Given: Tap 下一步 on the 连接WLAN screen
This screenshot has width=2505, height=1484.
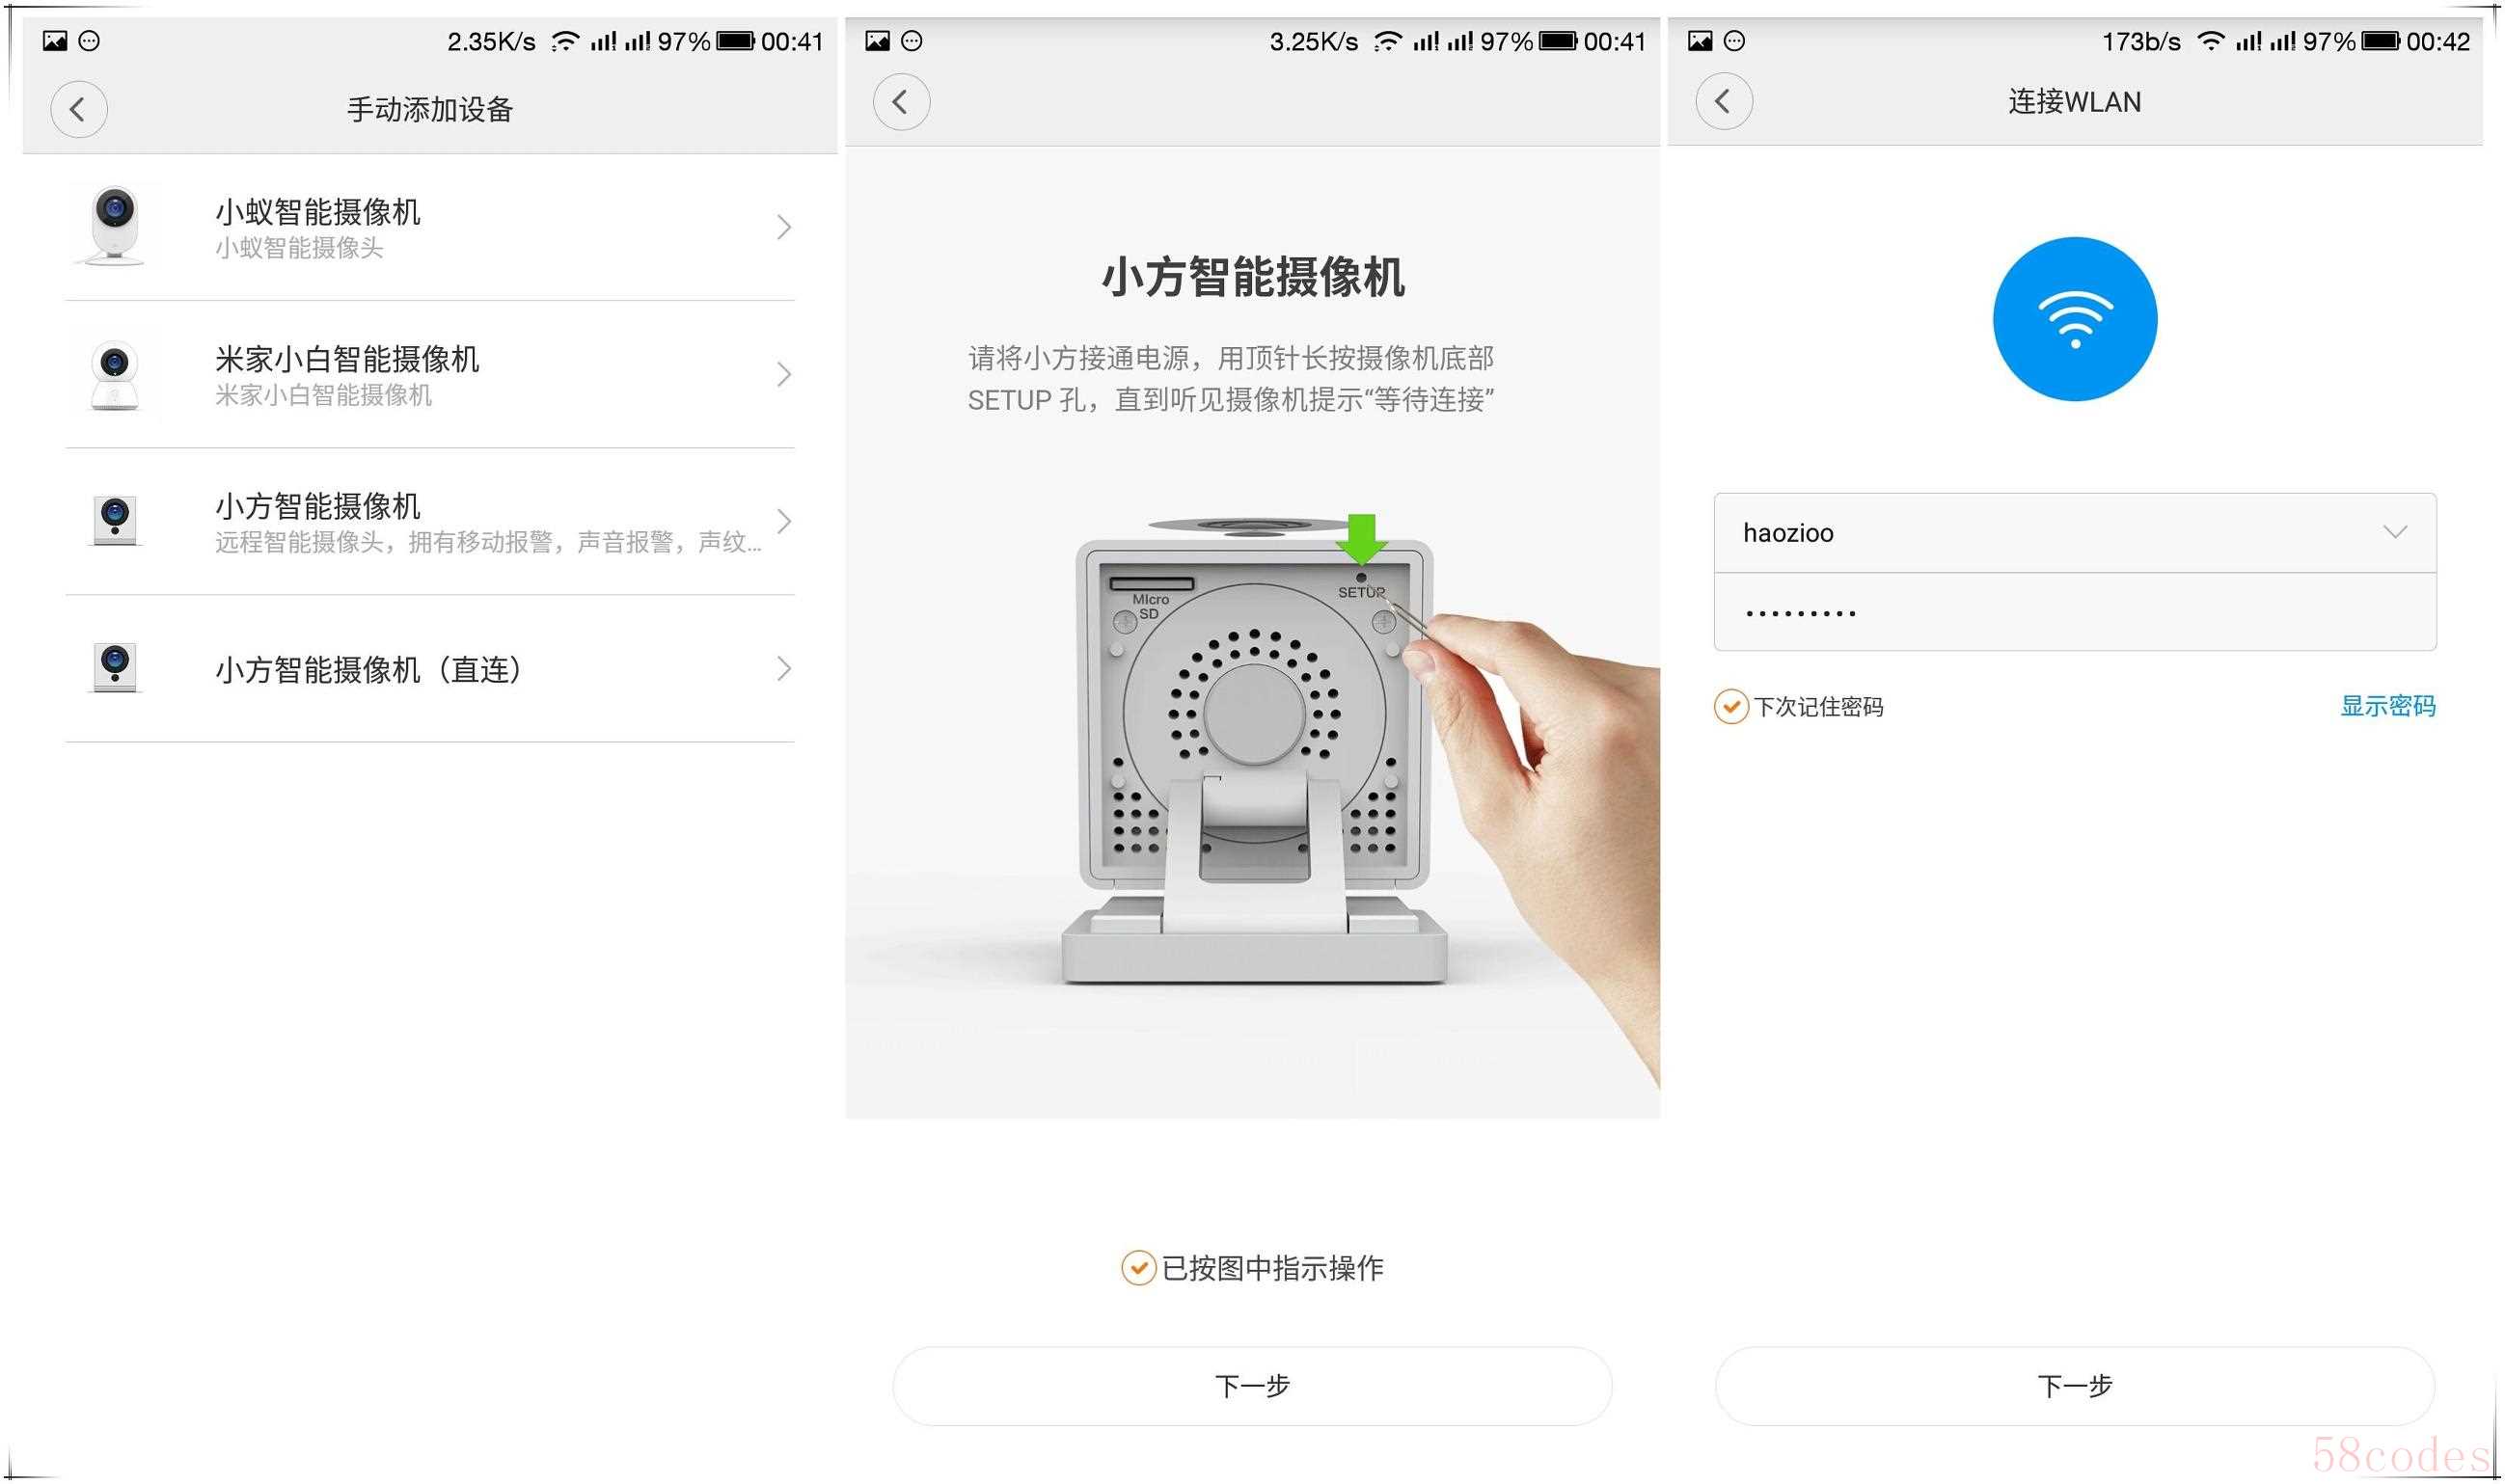Looking at the screenshot, I should coord(2075,1386).
